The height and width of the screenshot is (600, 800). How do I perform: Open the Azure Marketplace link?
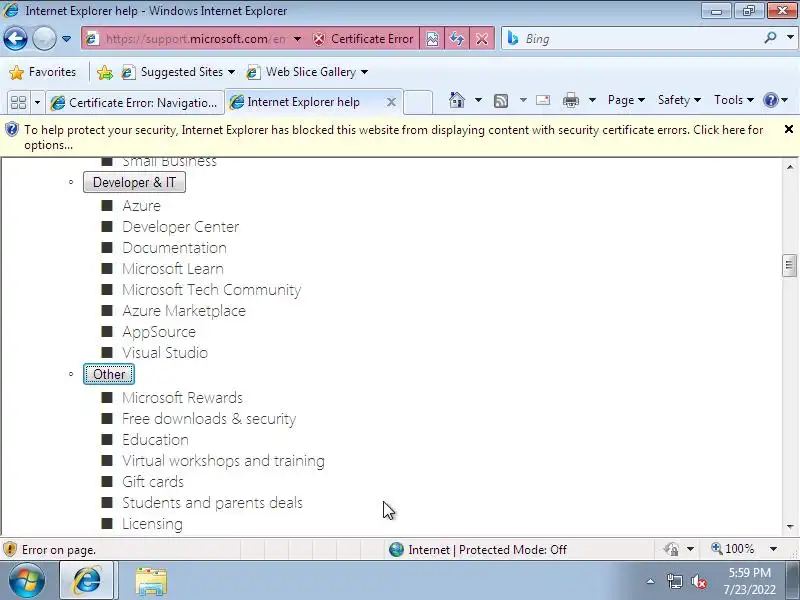(x=184, y=311)
